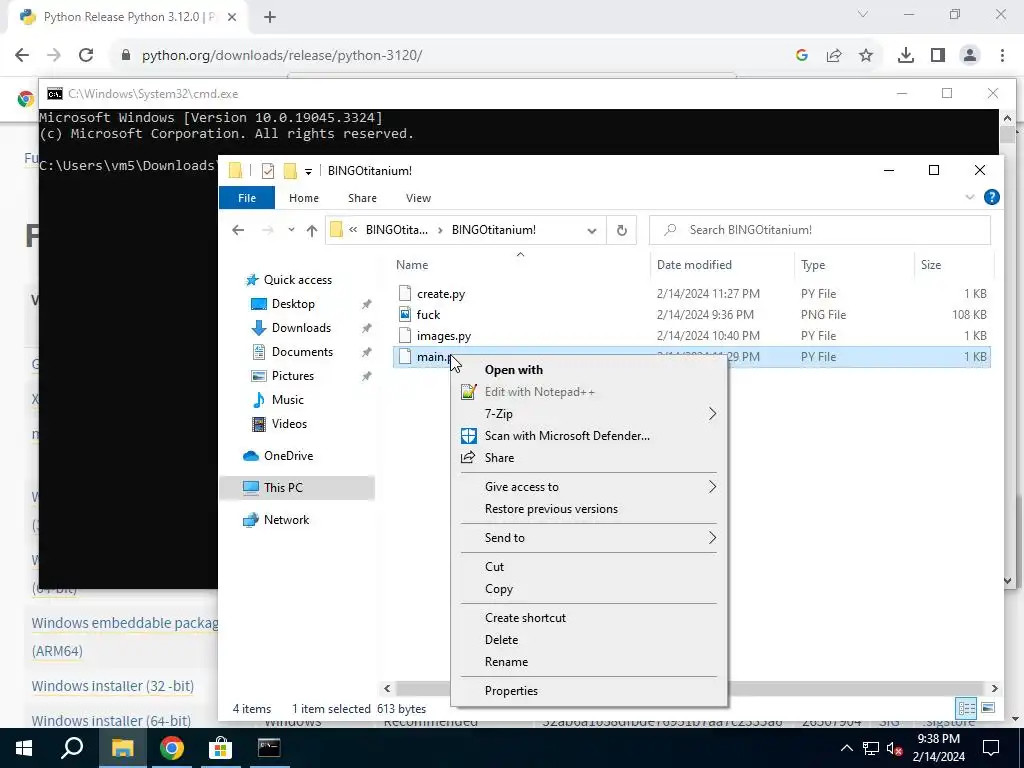Sort files by Size column header
Viewport: 1024px width, 768px height.
931,264
